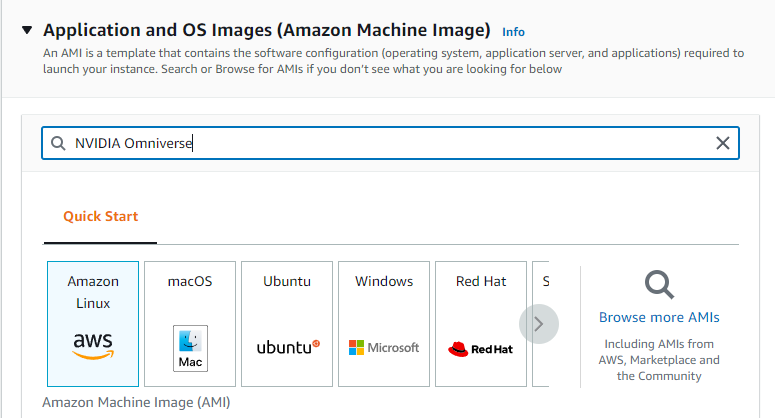The height and width of the screenshot is (418, 775).
Task: Click the next arrow to show more OS tiles
Action: [539, 324]
